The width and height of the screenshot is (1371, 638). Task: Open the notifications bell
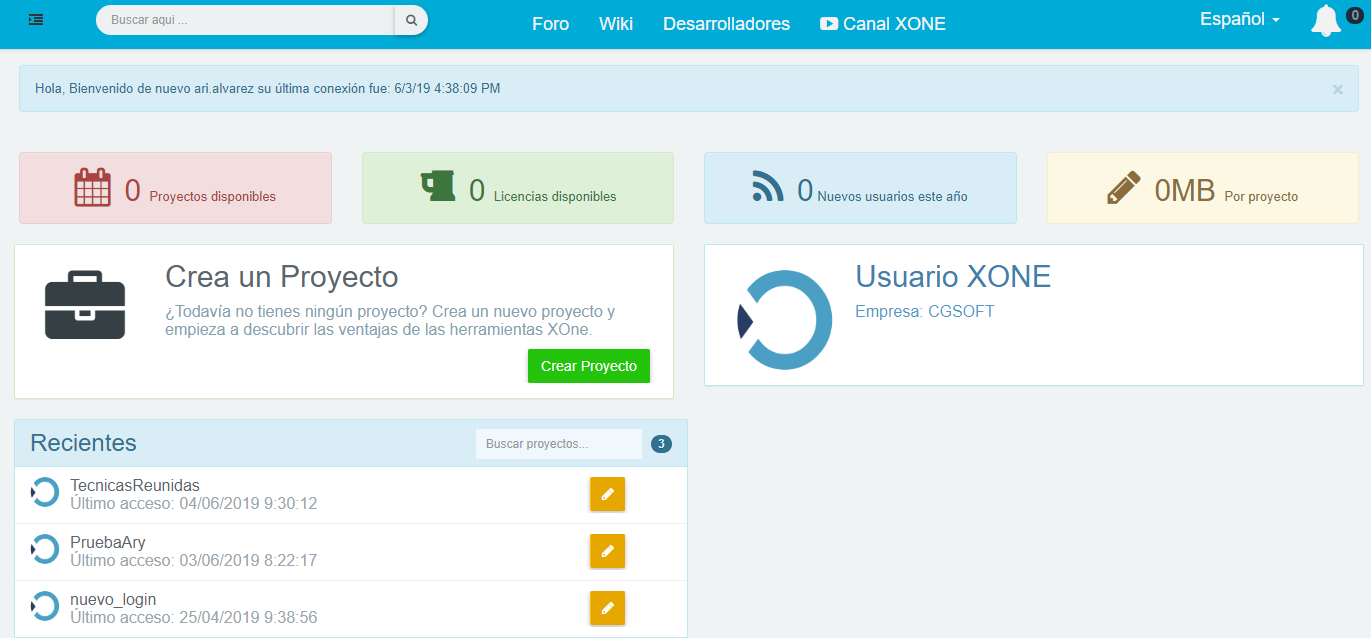point(1325,22)
